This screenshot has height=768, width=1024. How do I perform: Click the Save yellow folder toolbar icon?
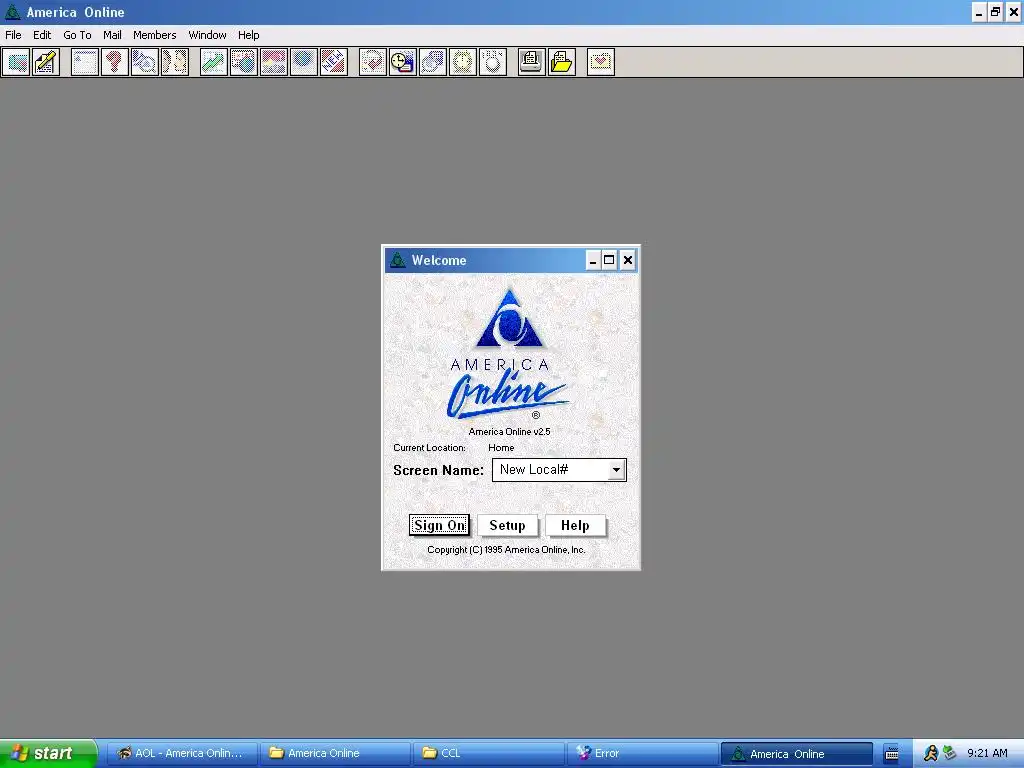[562, 62]
